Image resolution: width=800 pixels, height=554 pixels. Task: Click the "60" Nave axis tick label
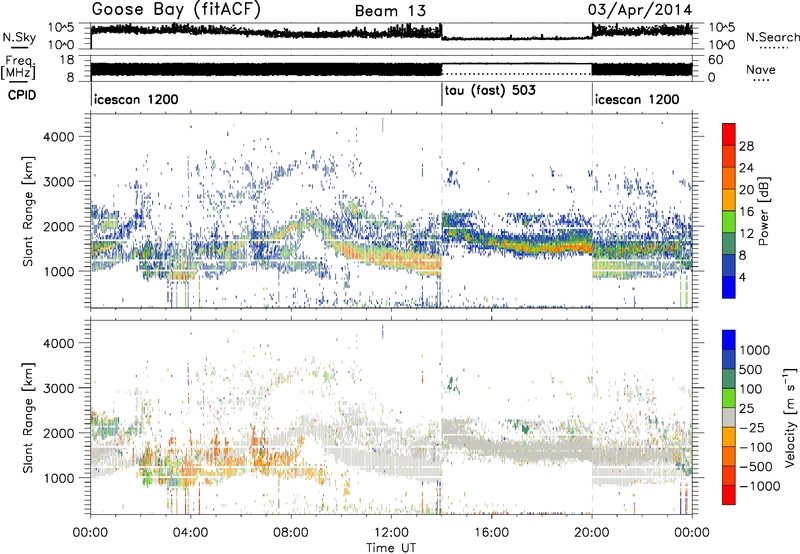coord(716,60)
